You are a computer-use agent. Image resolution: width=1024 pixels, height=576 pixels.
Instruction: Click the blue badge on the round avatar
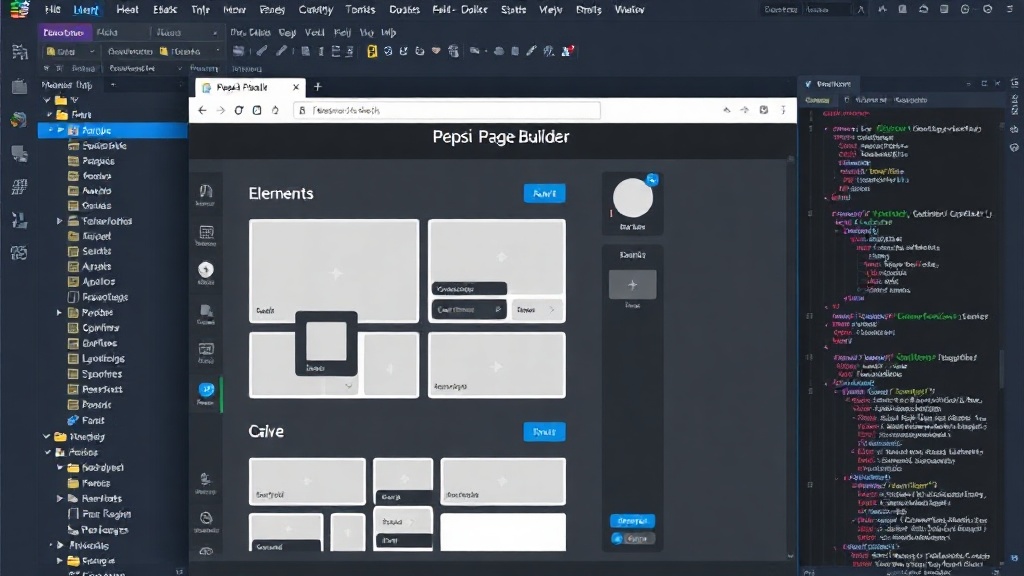click(652, 180)
